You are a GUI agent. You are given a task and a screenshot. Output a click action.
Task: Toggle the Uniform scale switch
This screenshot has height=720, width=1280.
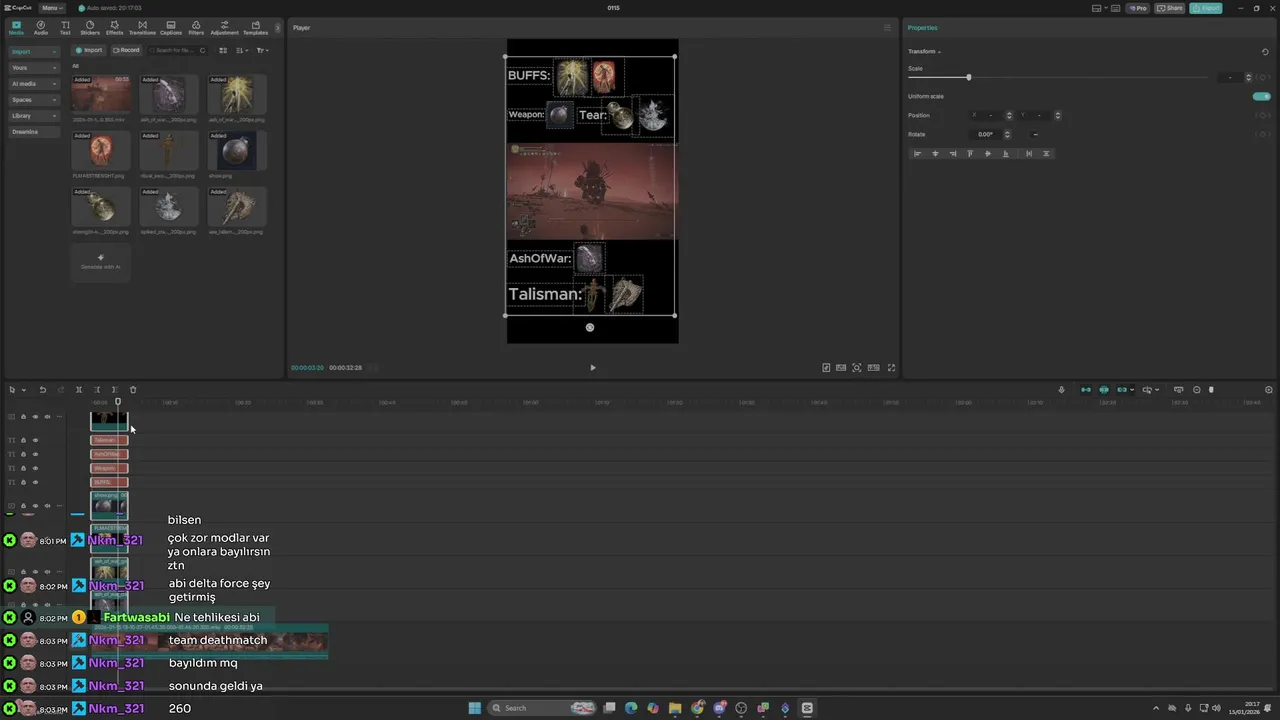pyautogui.click(x=1261, y=96)
